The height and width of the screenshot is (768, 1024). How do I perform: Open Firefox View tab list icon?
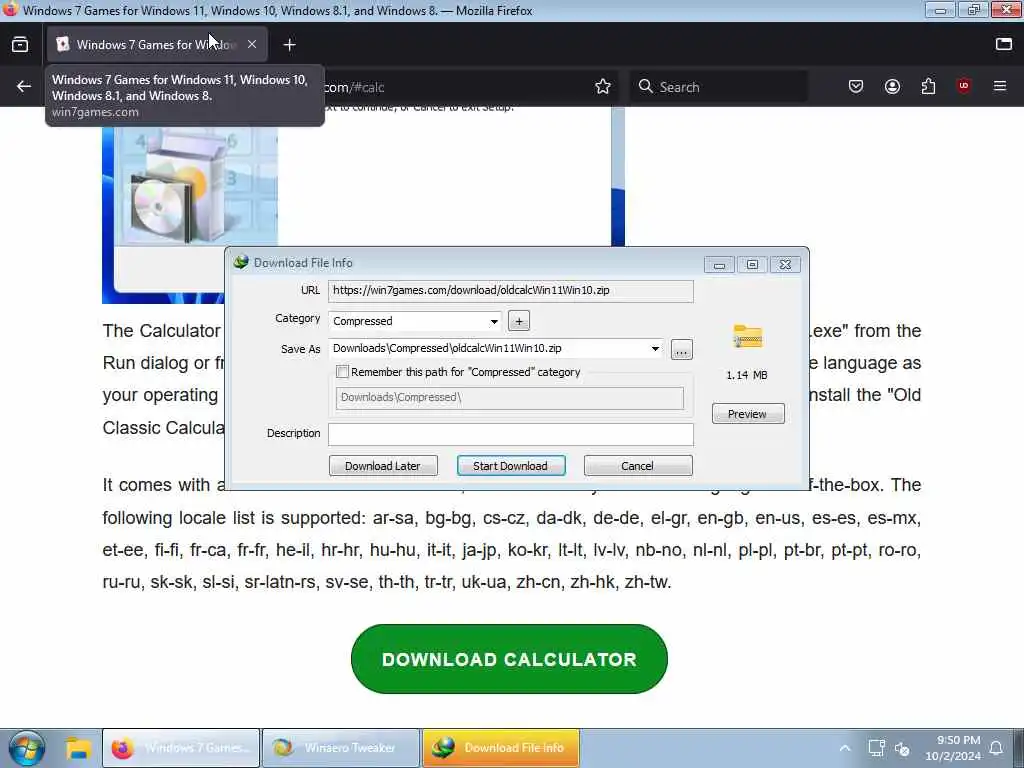click(x=20, y=44)
